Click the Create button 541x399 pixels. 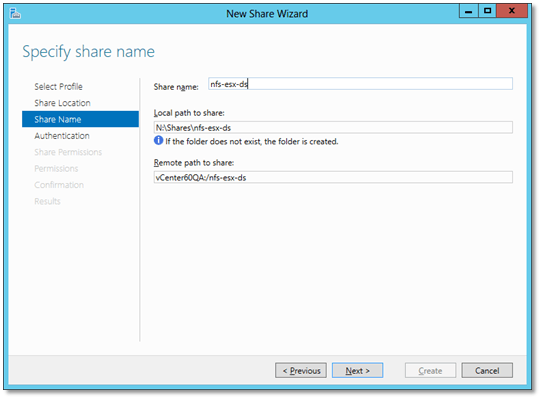[x=430, y=370]
